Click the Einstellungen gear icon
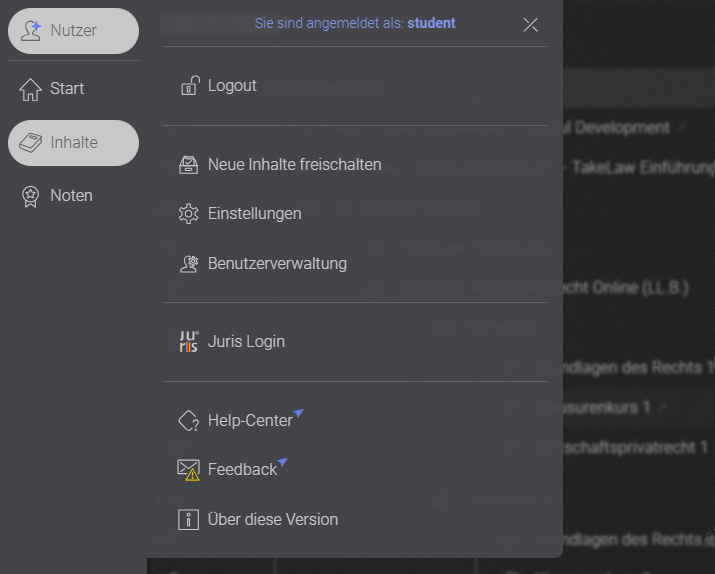The width and height of the screenshot is (715, 574). pyautogui.click(x=188, y=214)
